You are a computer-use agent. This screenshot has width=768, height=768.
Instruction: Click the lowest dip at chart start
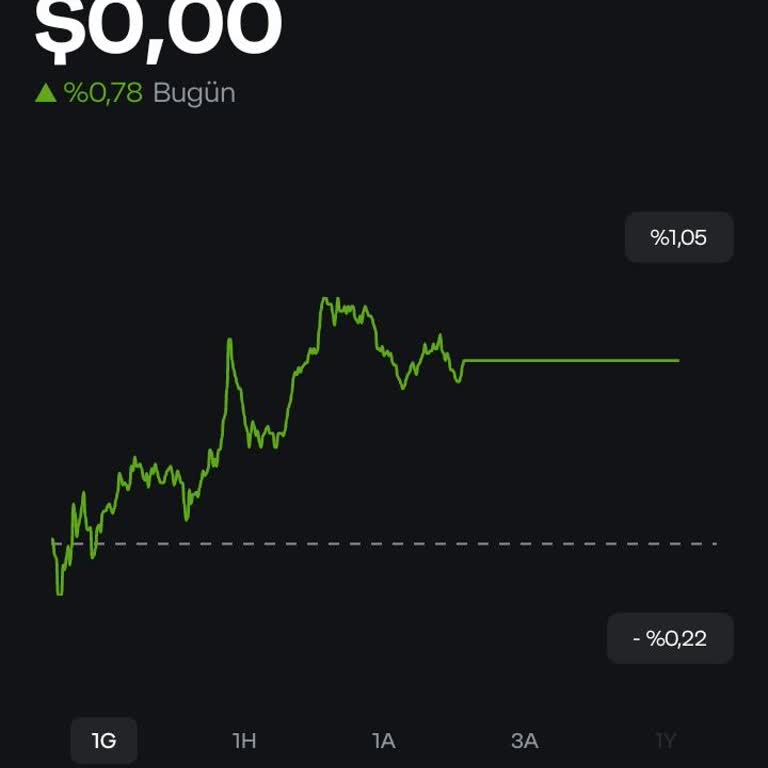pos(59,594)
